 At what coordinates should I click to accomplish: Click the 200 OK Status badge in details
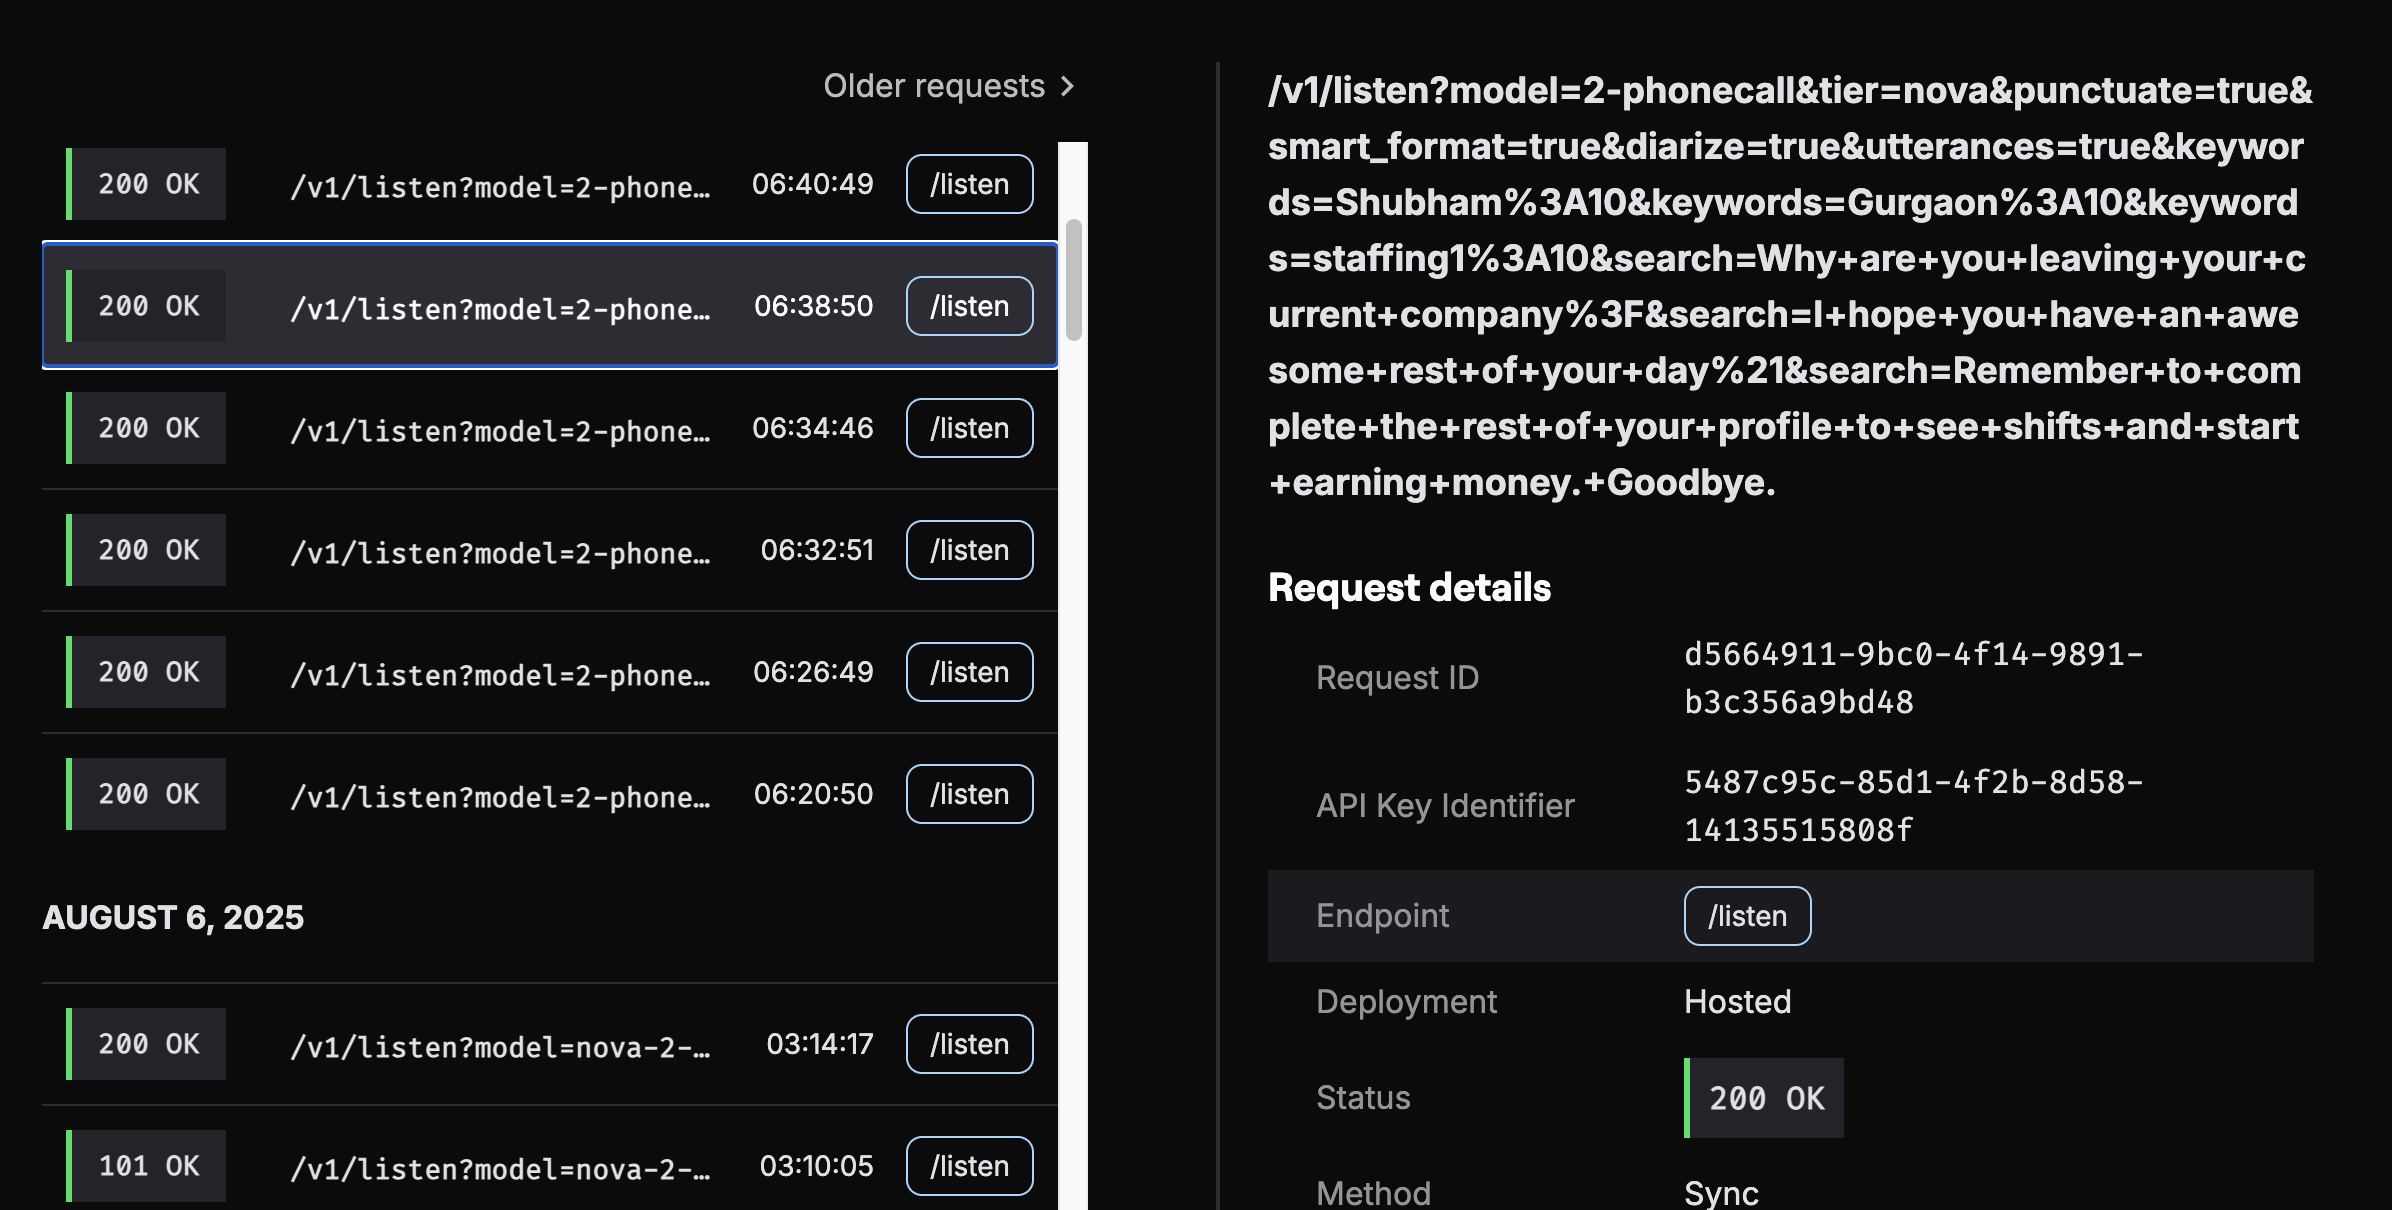pyautogui.click(x=1765, y=1099)
